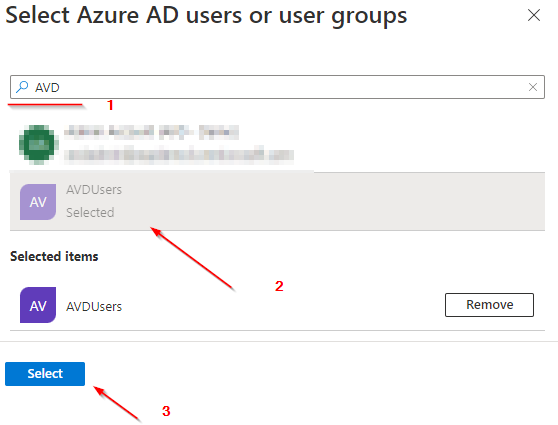Confirm with the blue Select button
The width and height of the screenshot is (558, 425).
pyautogui.click(x=45, y=374)
